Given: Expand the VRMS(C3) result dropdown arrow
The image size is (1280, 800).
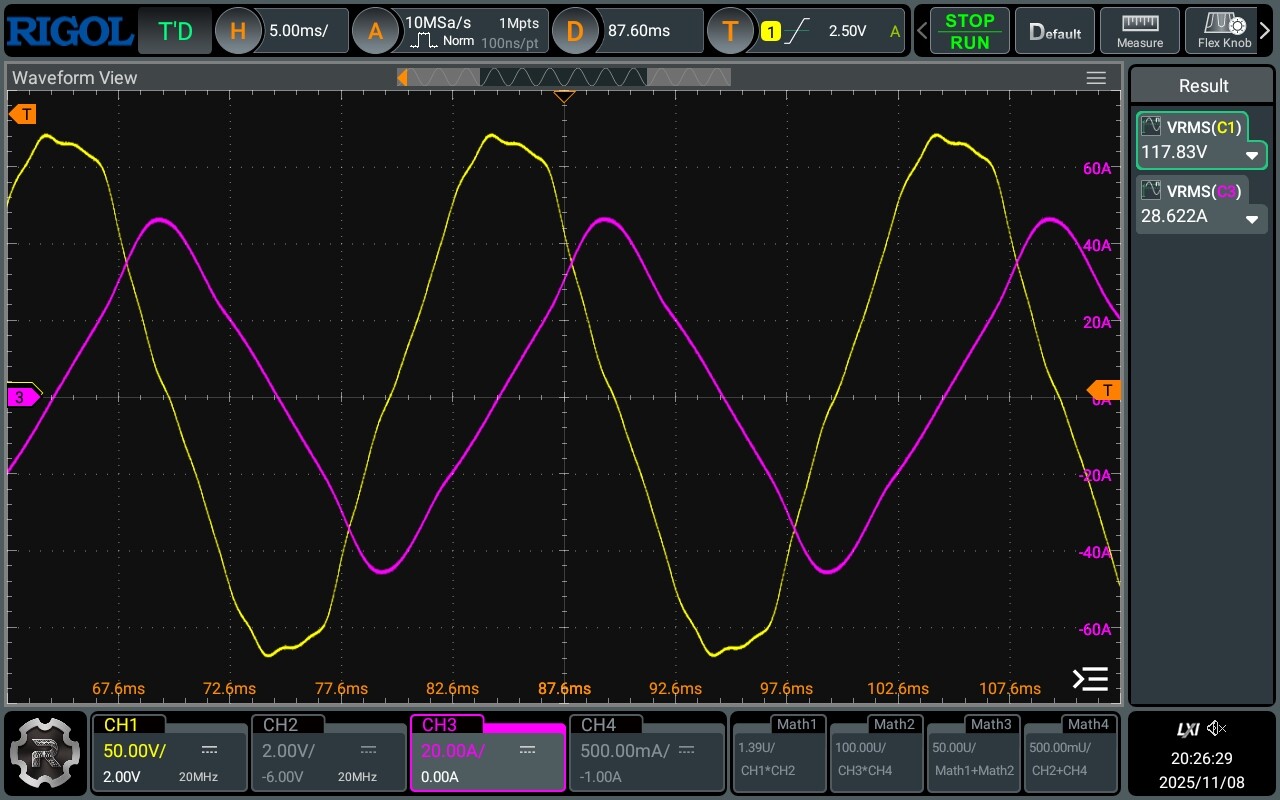Looking at the screenshot, I should [x=1251, y=219].
